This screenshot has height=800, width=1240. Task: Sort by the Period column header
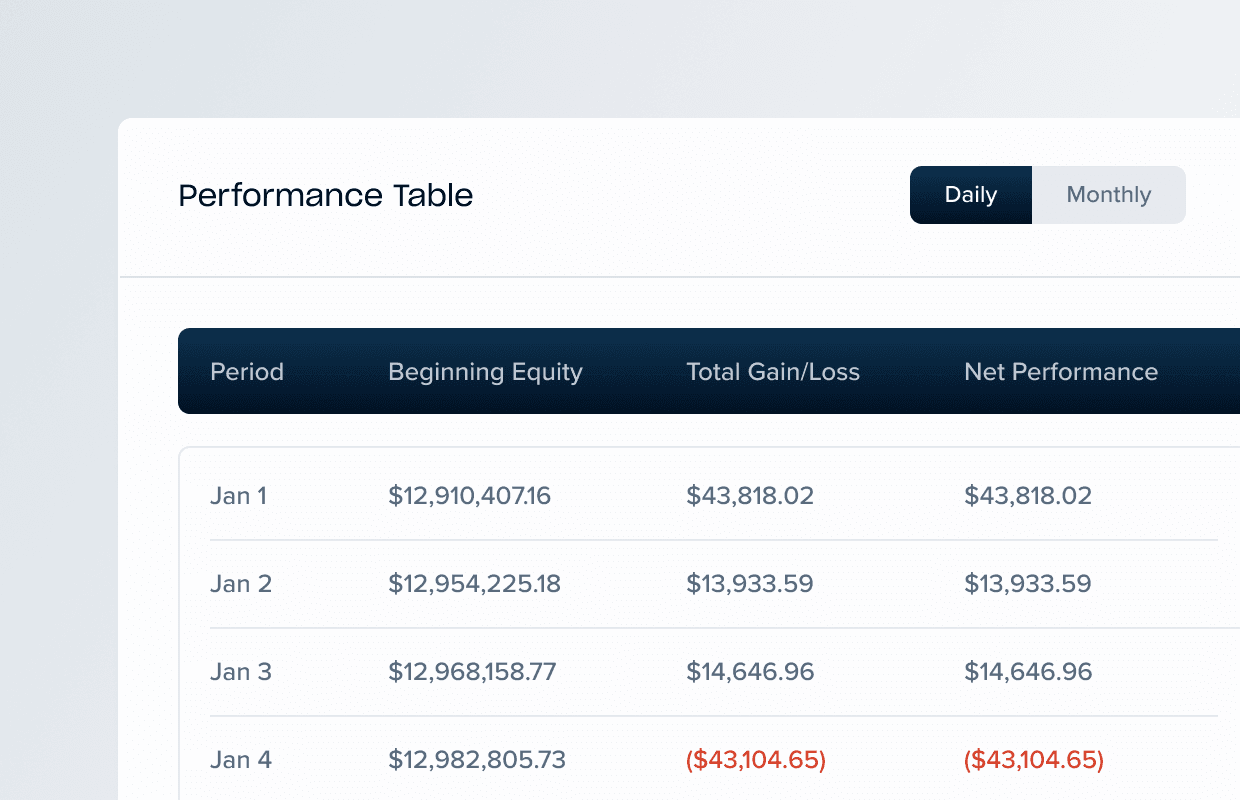coord(246,371)
